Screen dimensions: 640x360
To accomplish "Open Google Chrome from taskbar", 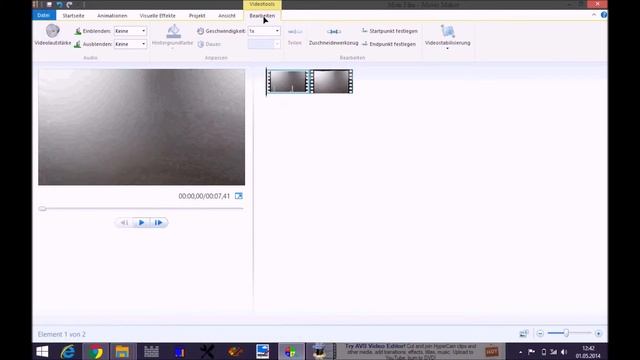I will coord(96,351).
